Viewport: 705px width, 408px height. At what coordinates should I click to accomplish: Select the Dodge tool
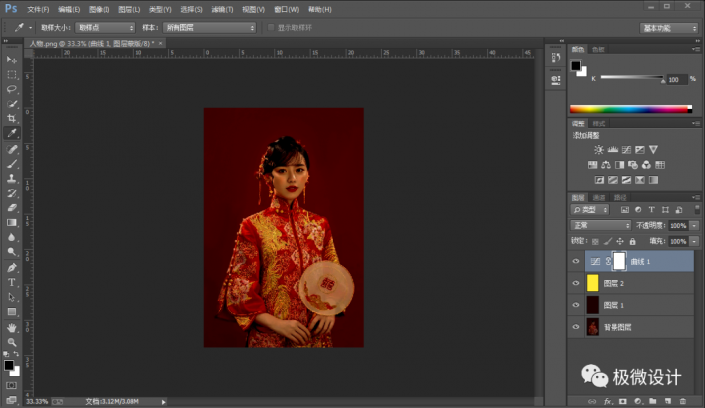[12, 252]
